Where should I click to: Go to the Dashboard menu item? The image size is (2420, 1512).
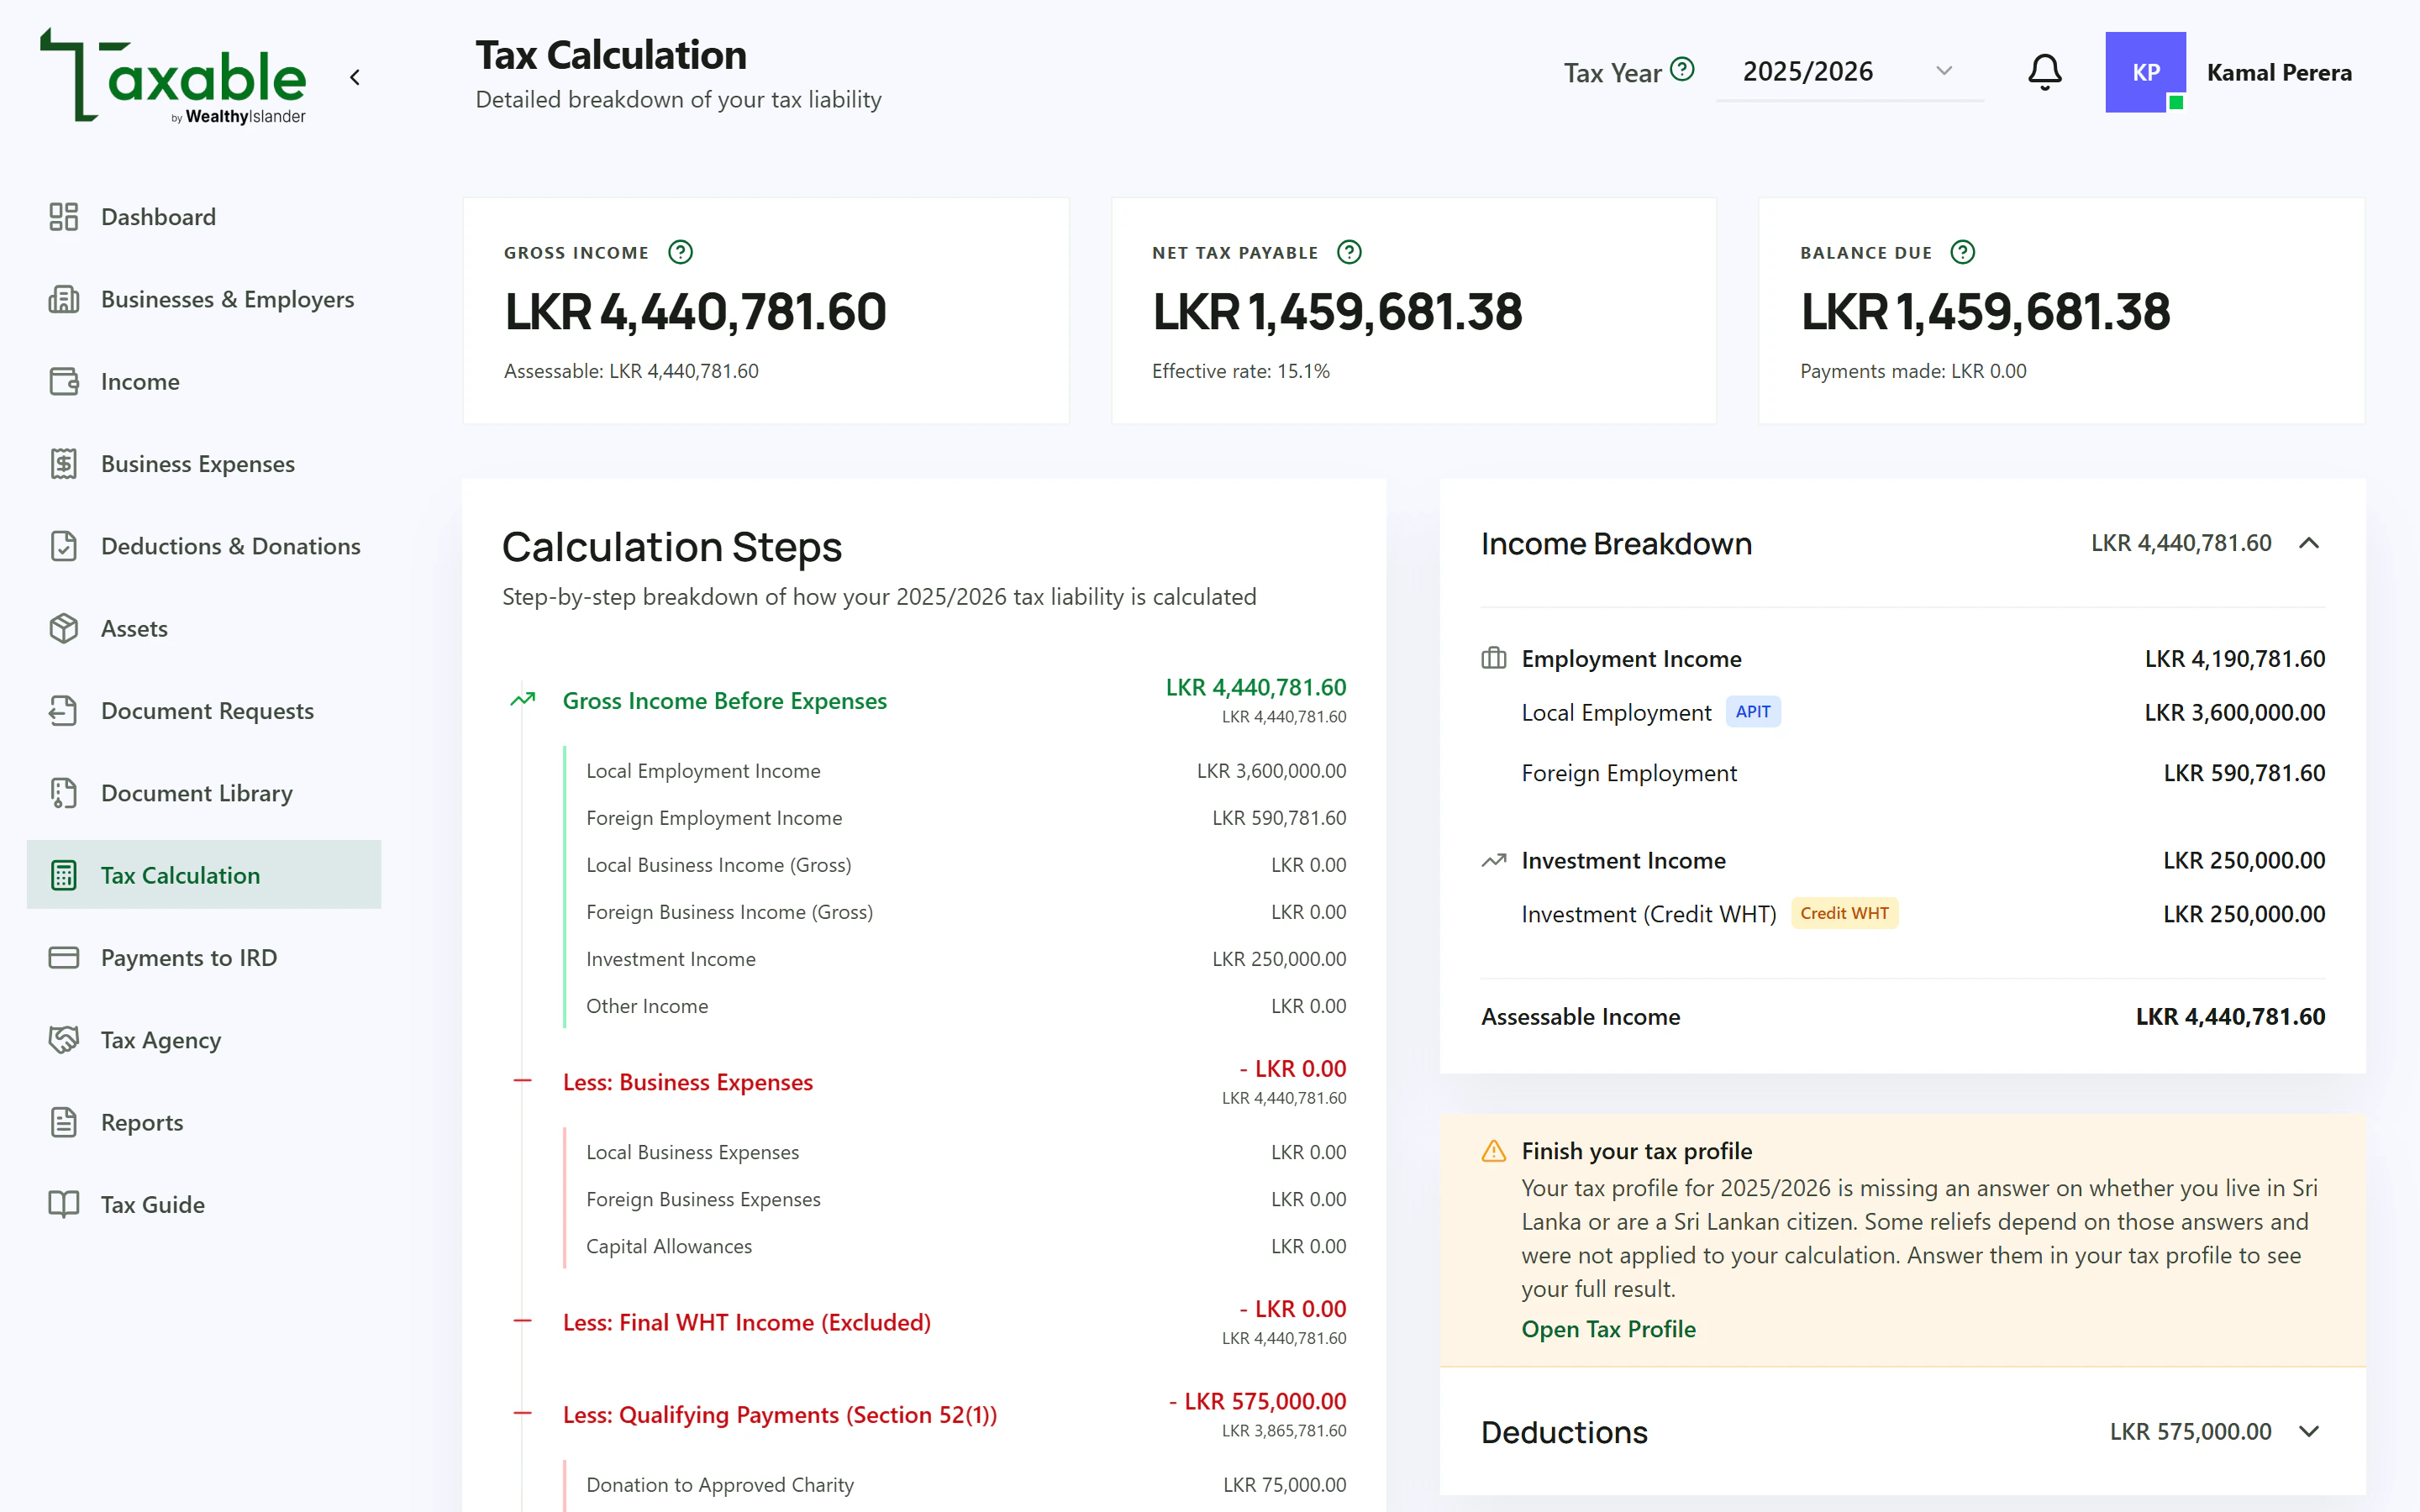(x=204, y=217)
